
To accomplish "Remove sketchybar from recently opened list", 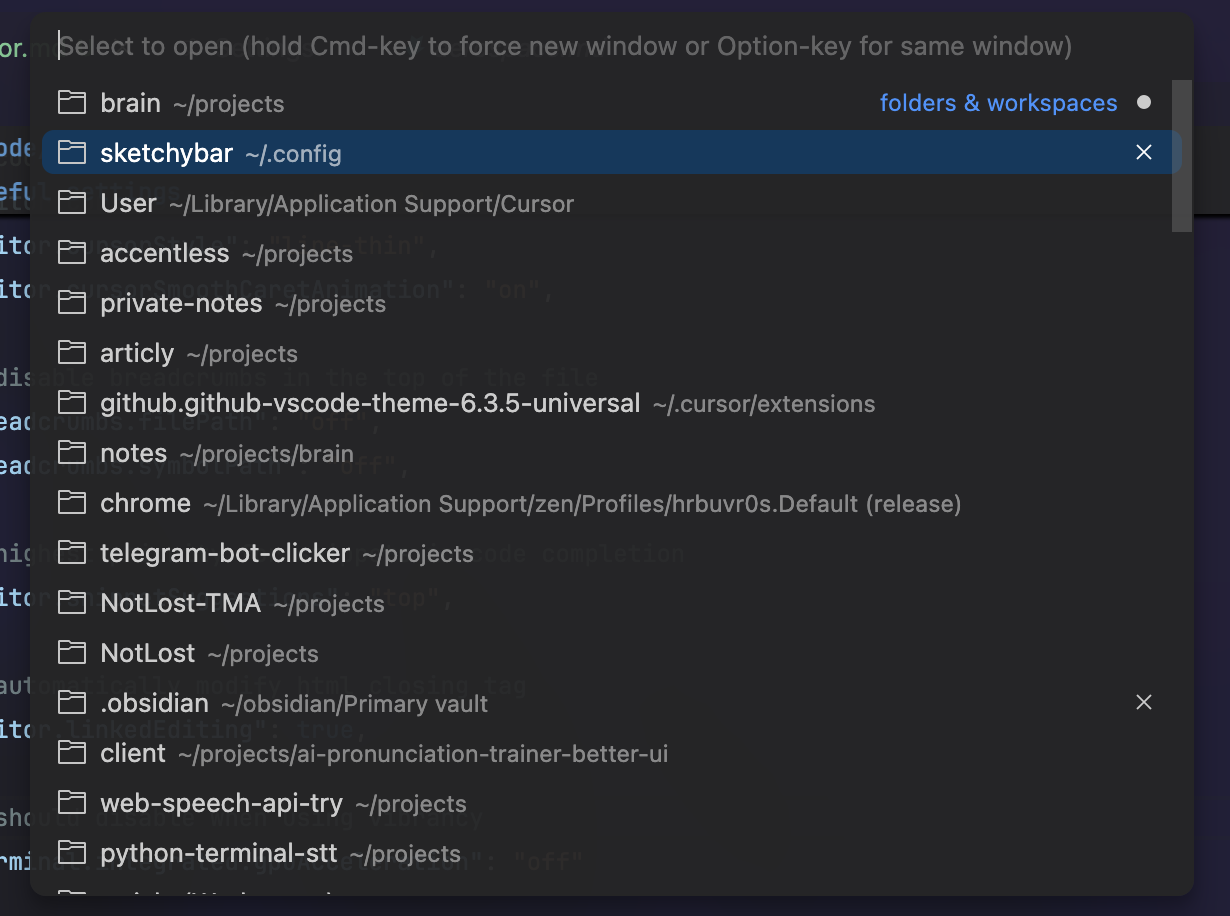I will pyautogui.click(x=1144, y=153).
